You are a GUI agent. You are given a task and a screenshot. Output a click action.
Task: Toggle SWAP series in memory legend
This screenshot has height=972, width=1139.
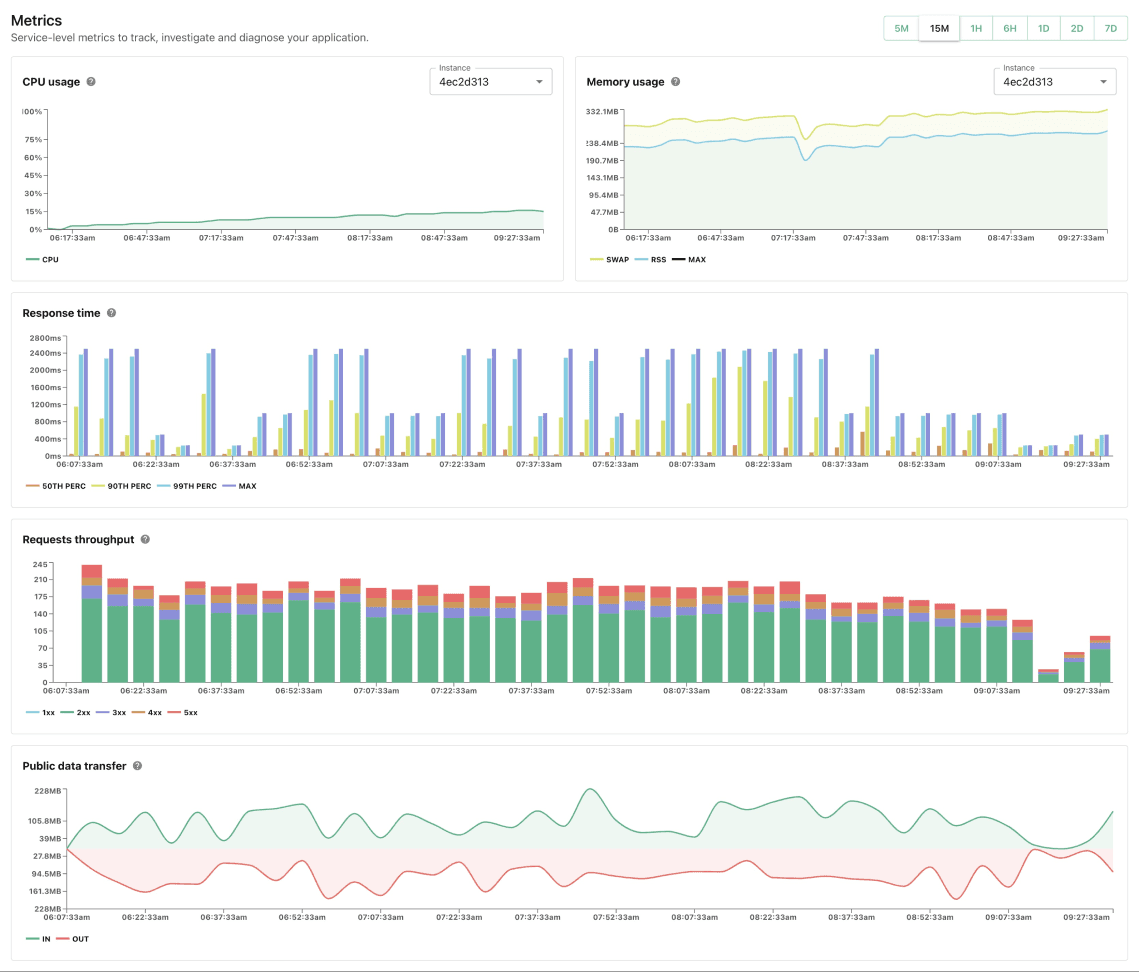(x=609, y=259)
